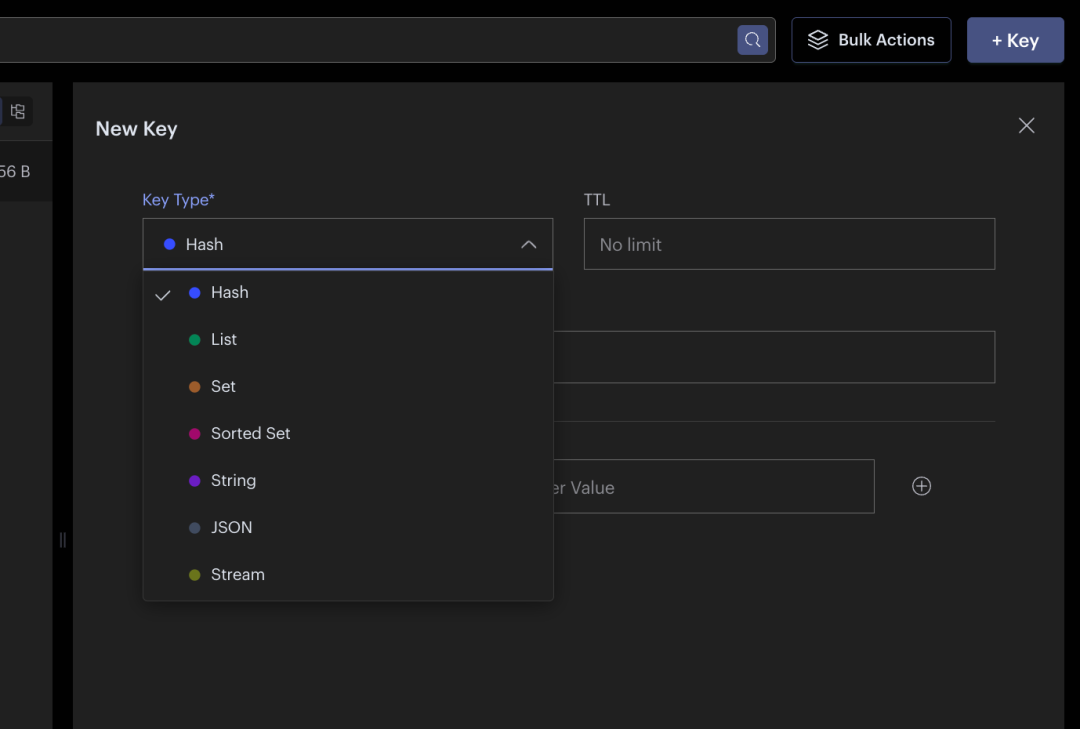Click the + Key button
Image resolution: width=1080 pixels, height=729 pixels.
(x=1015, y=40)
